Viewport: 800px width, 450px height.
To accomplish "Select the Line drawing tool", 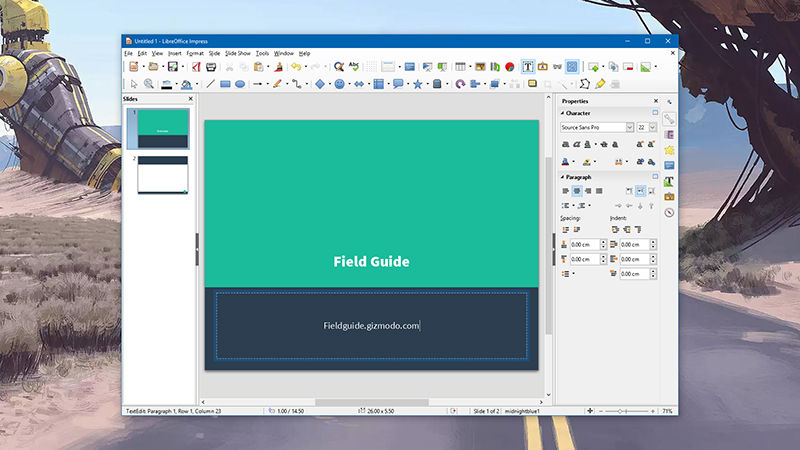I will (210, 84).
